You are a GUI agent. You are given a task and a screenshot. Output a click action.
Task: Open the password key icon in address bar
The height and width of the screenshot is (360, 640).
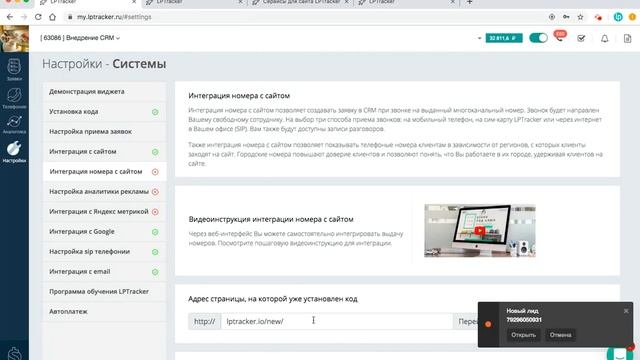pyautogui.click(x=566, y=17)
